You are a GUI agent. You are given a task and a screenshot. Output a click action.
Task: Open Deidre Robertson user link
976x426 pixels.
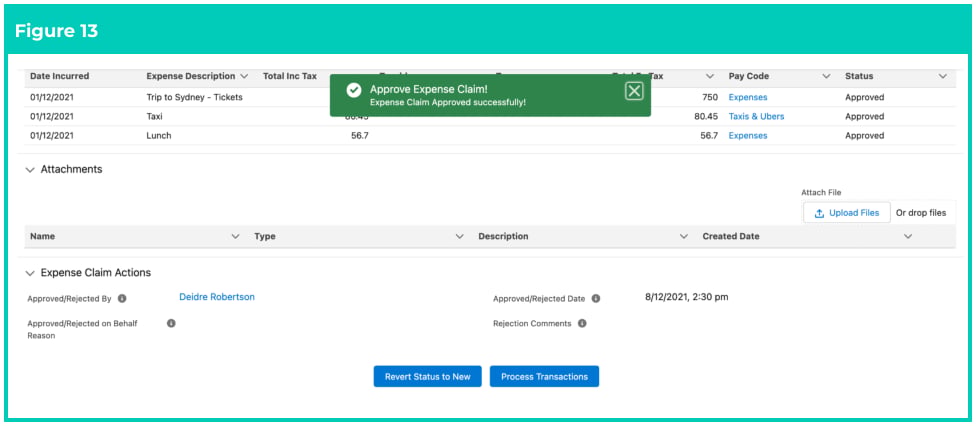217,297
